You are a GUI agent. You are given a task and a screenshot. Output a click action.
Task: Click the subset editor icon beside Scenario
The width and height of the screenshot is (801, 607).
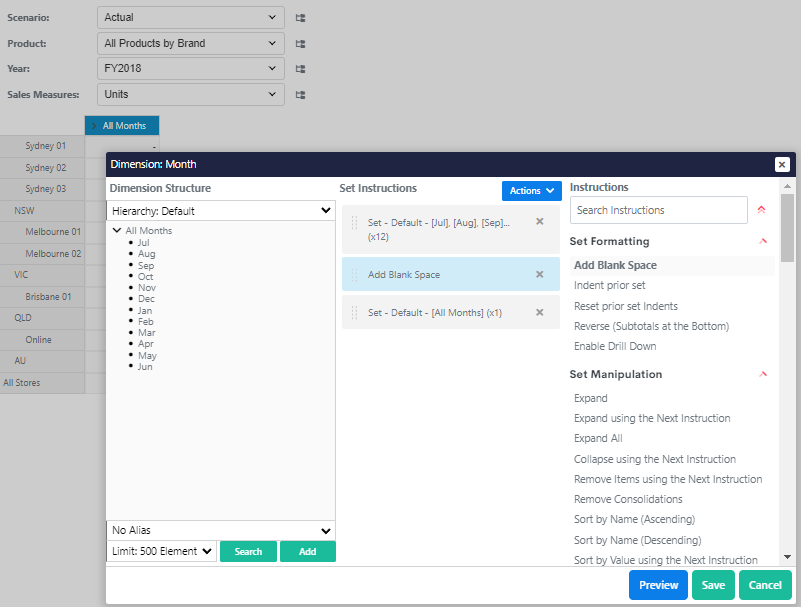point(300,18)
